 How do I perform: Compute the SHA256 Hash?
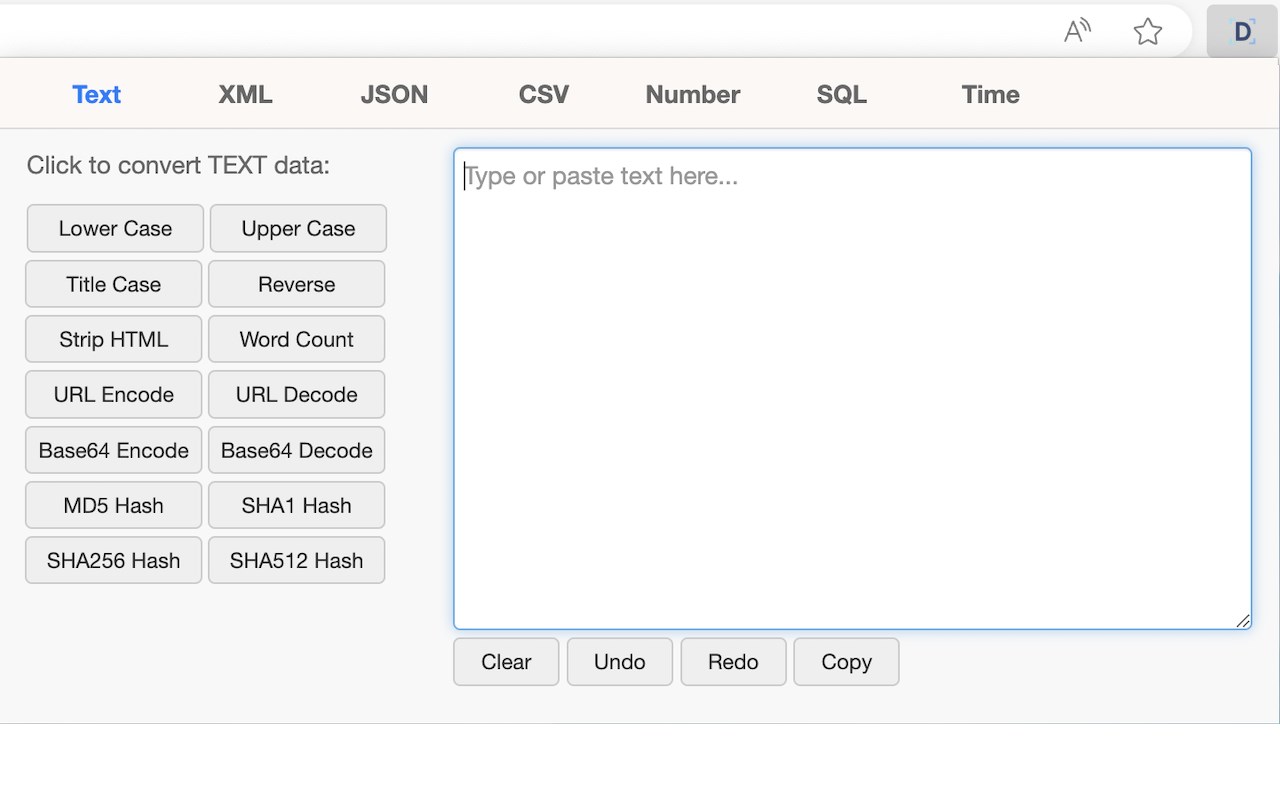click(114, 560)
